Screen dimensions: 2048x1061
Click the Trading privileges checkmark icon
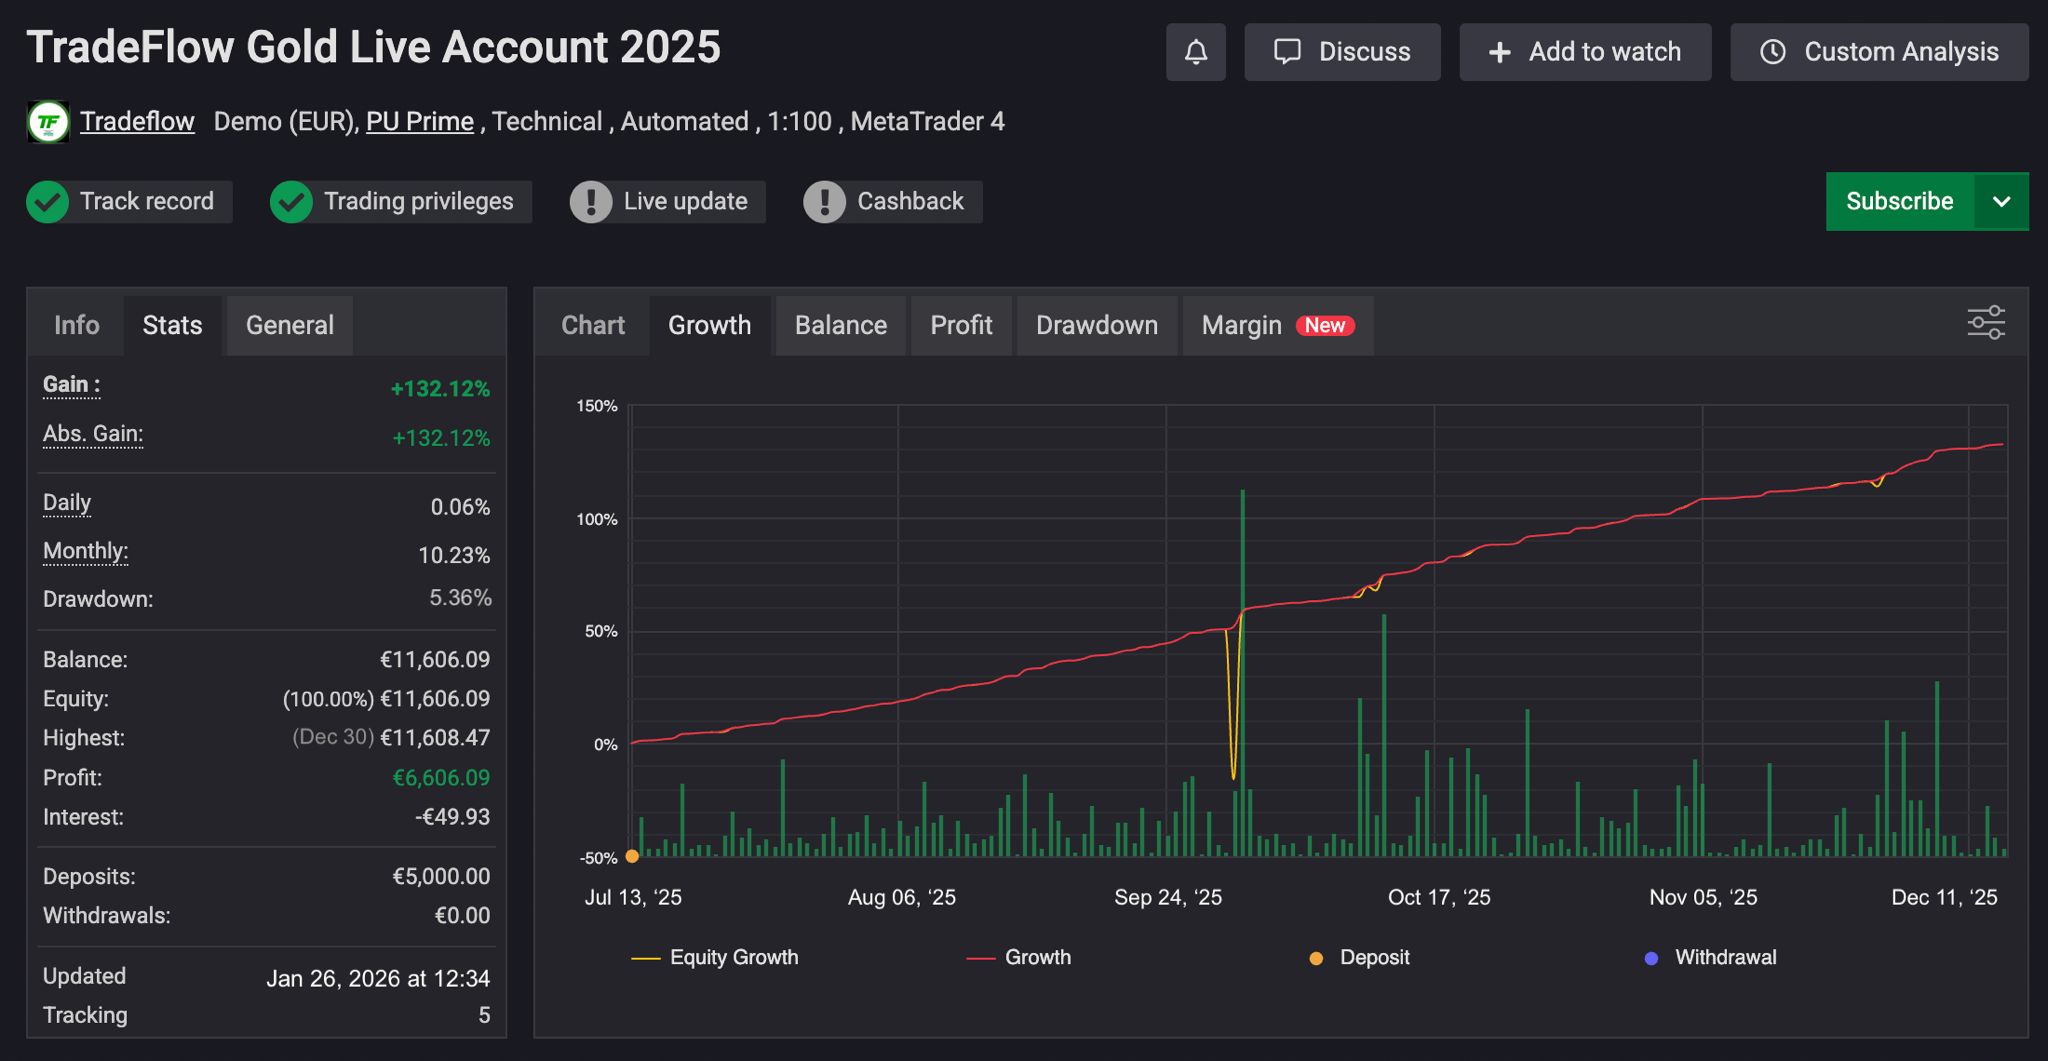pyautogui.click(x=291, y=202)
